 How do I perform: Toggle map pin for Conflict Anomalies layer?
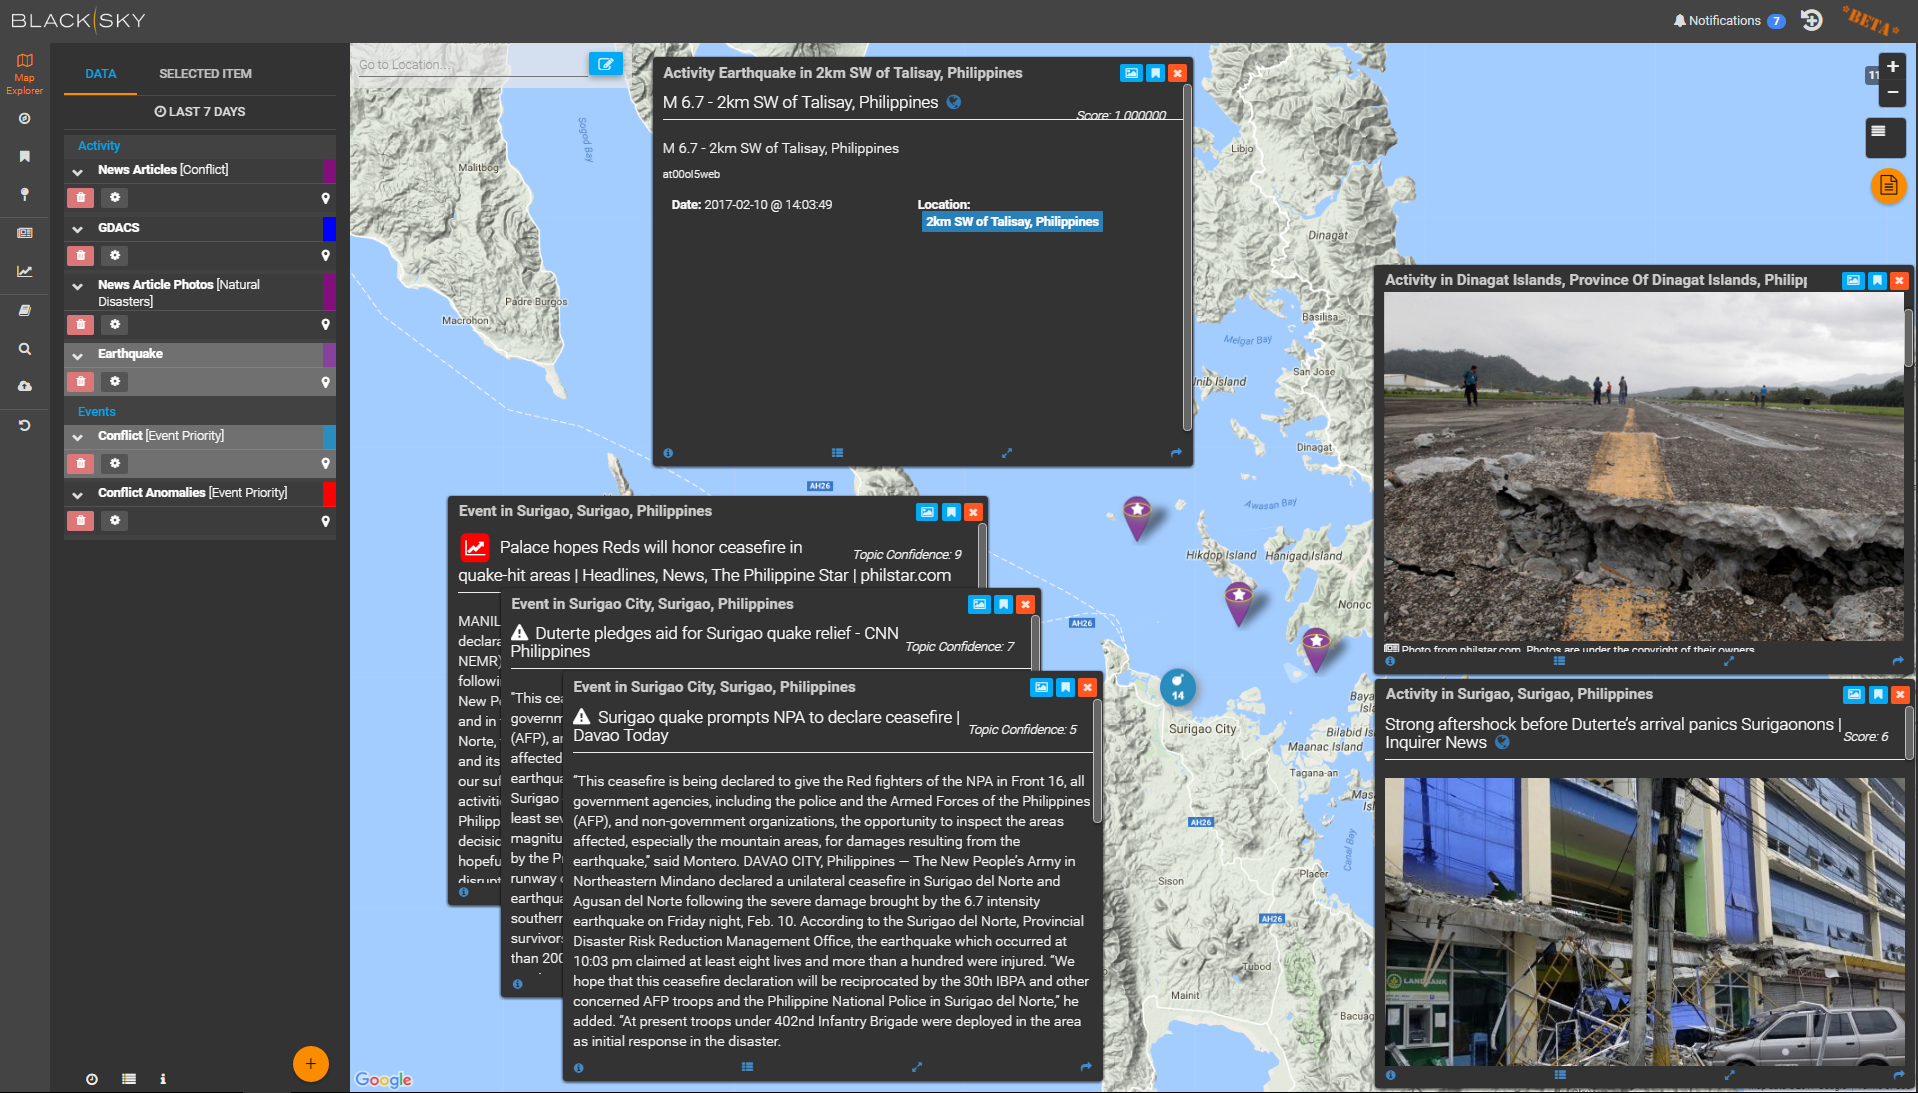325,521
